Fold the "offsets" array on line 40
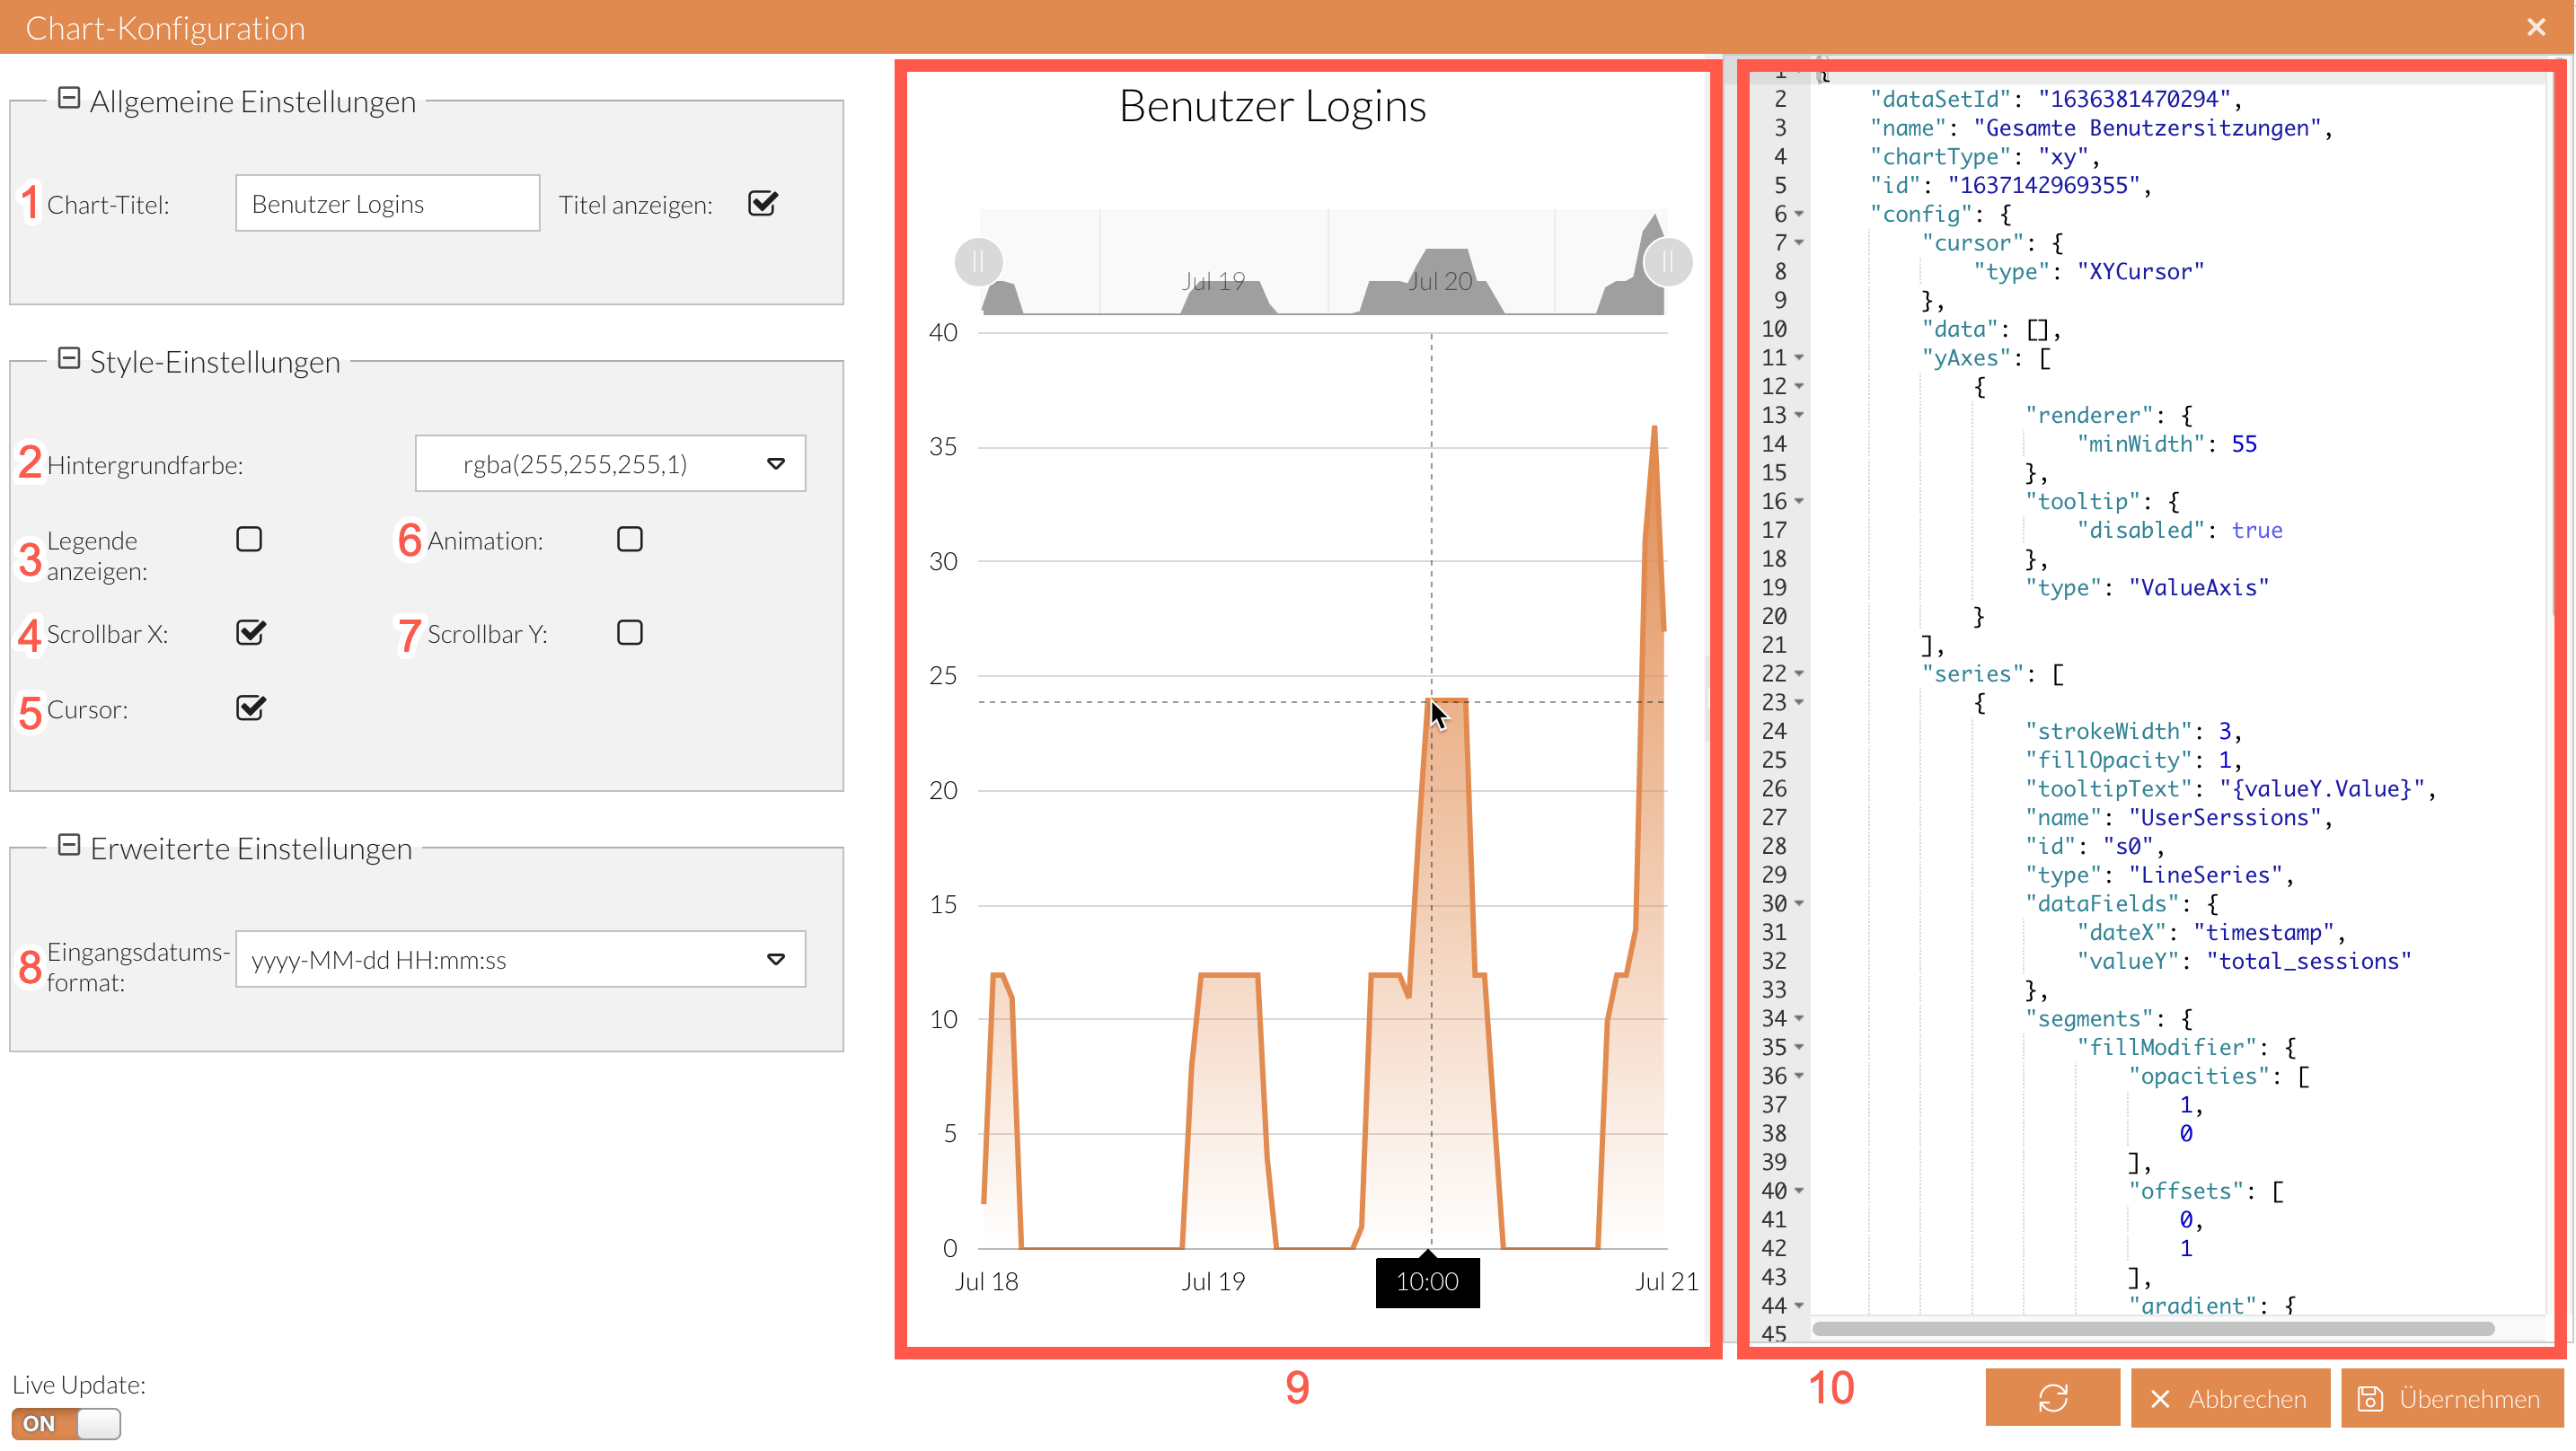2576x1451 pixels. (1800, 1192)
